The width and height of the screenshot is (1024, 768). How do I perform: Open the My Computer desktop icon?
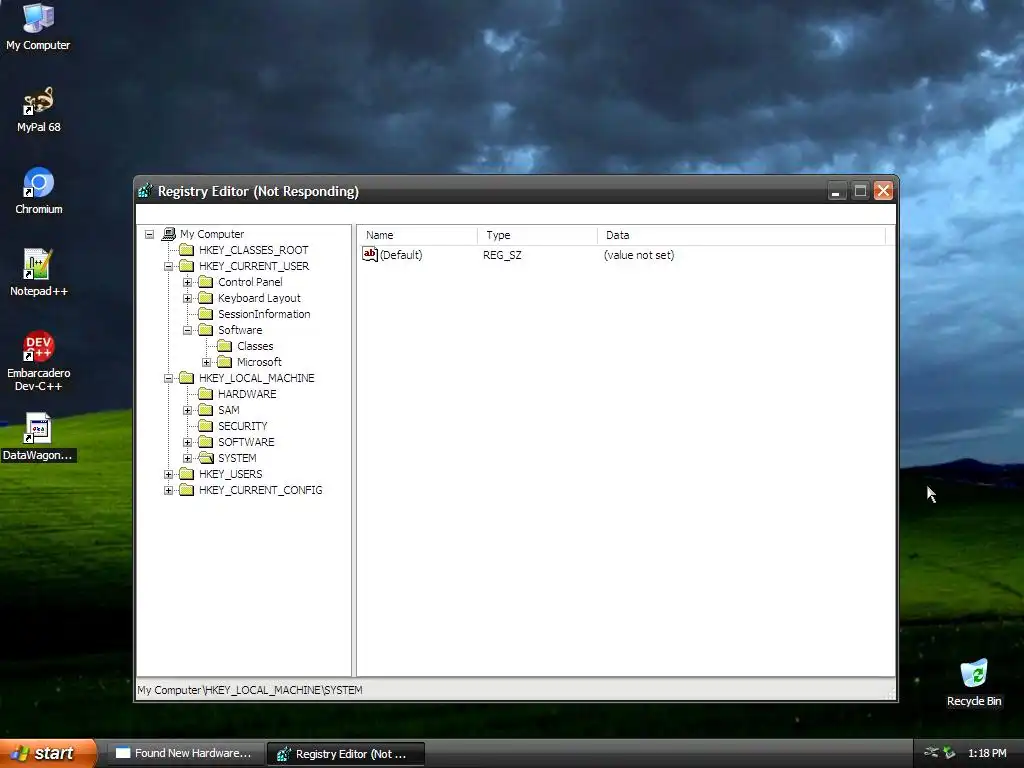[x=38, y=26]
